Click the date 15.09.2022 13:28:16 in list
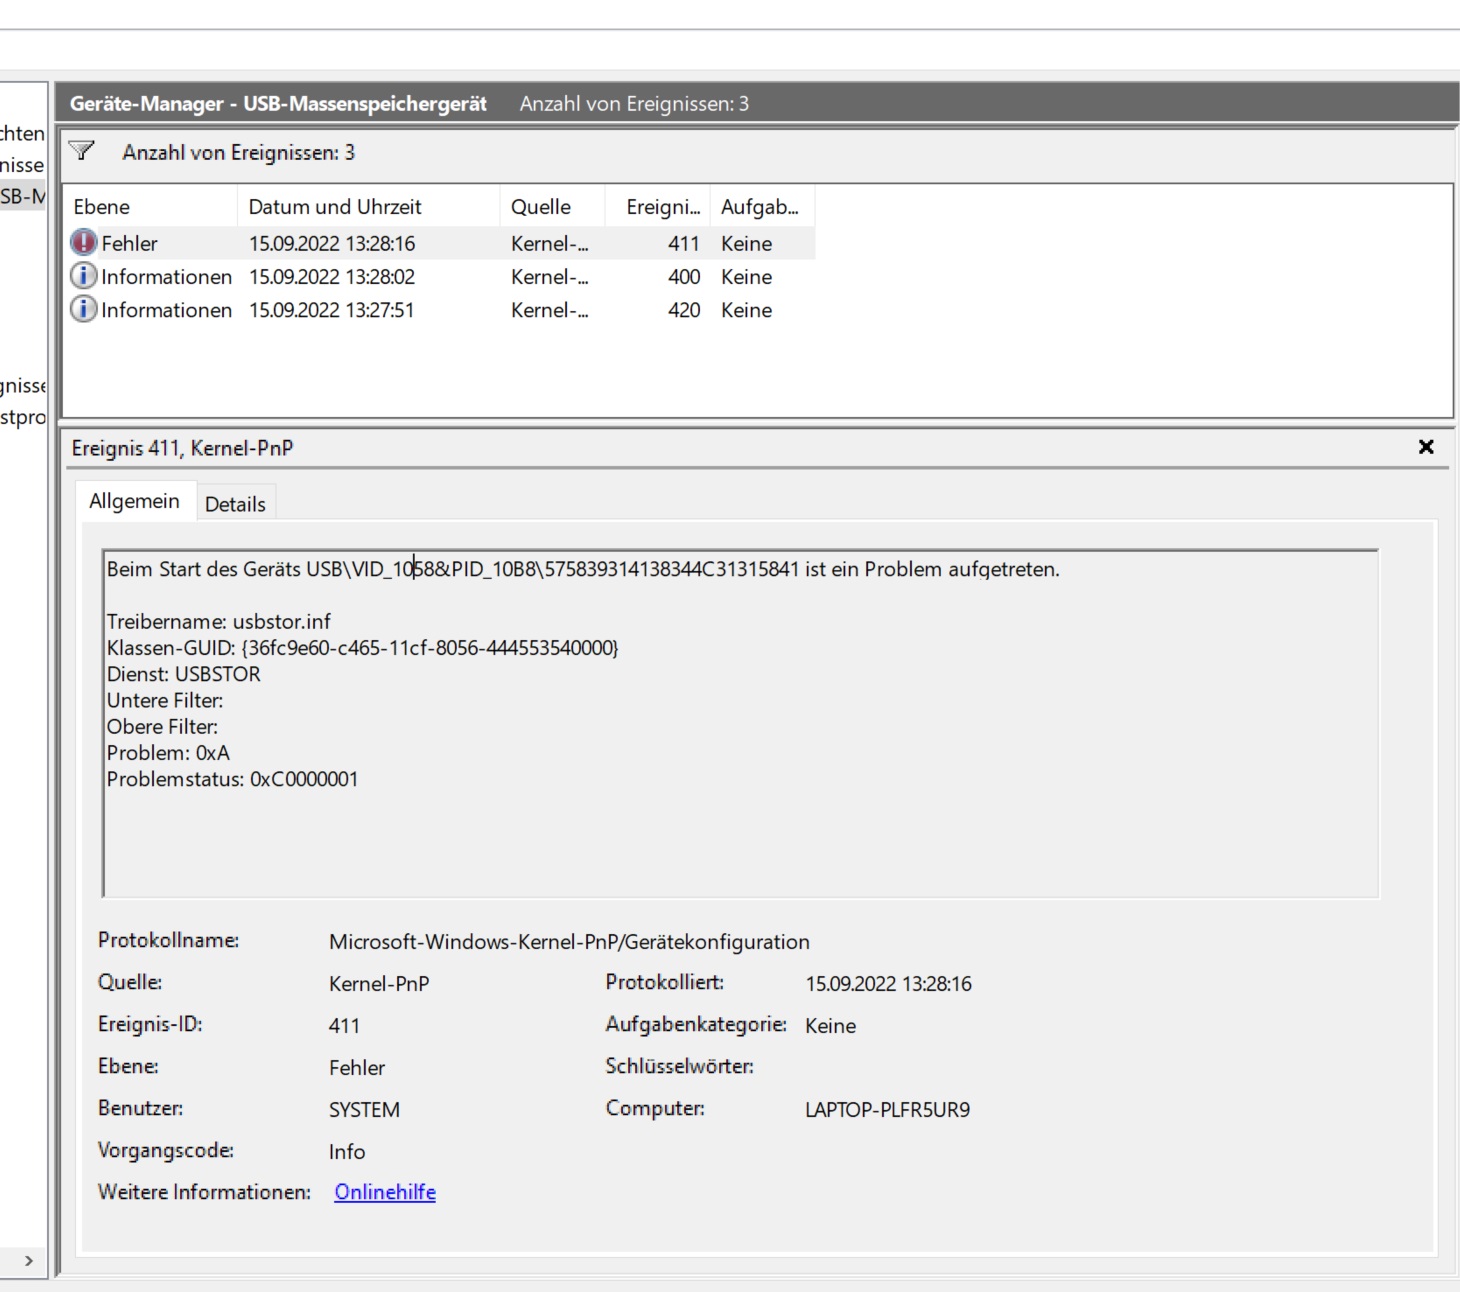This screenshot has width=1460, height=1292. tap(332, 243)
